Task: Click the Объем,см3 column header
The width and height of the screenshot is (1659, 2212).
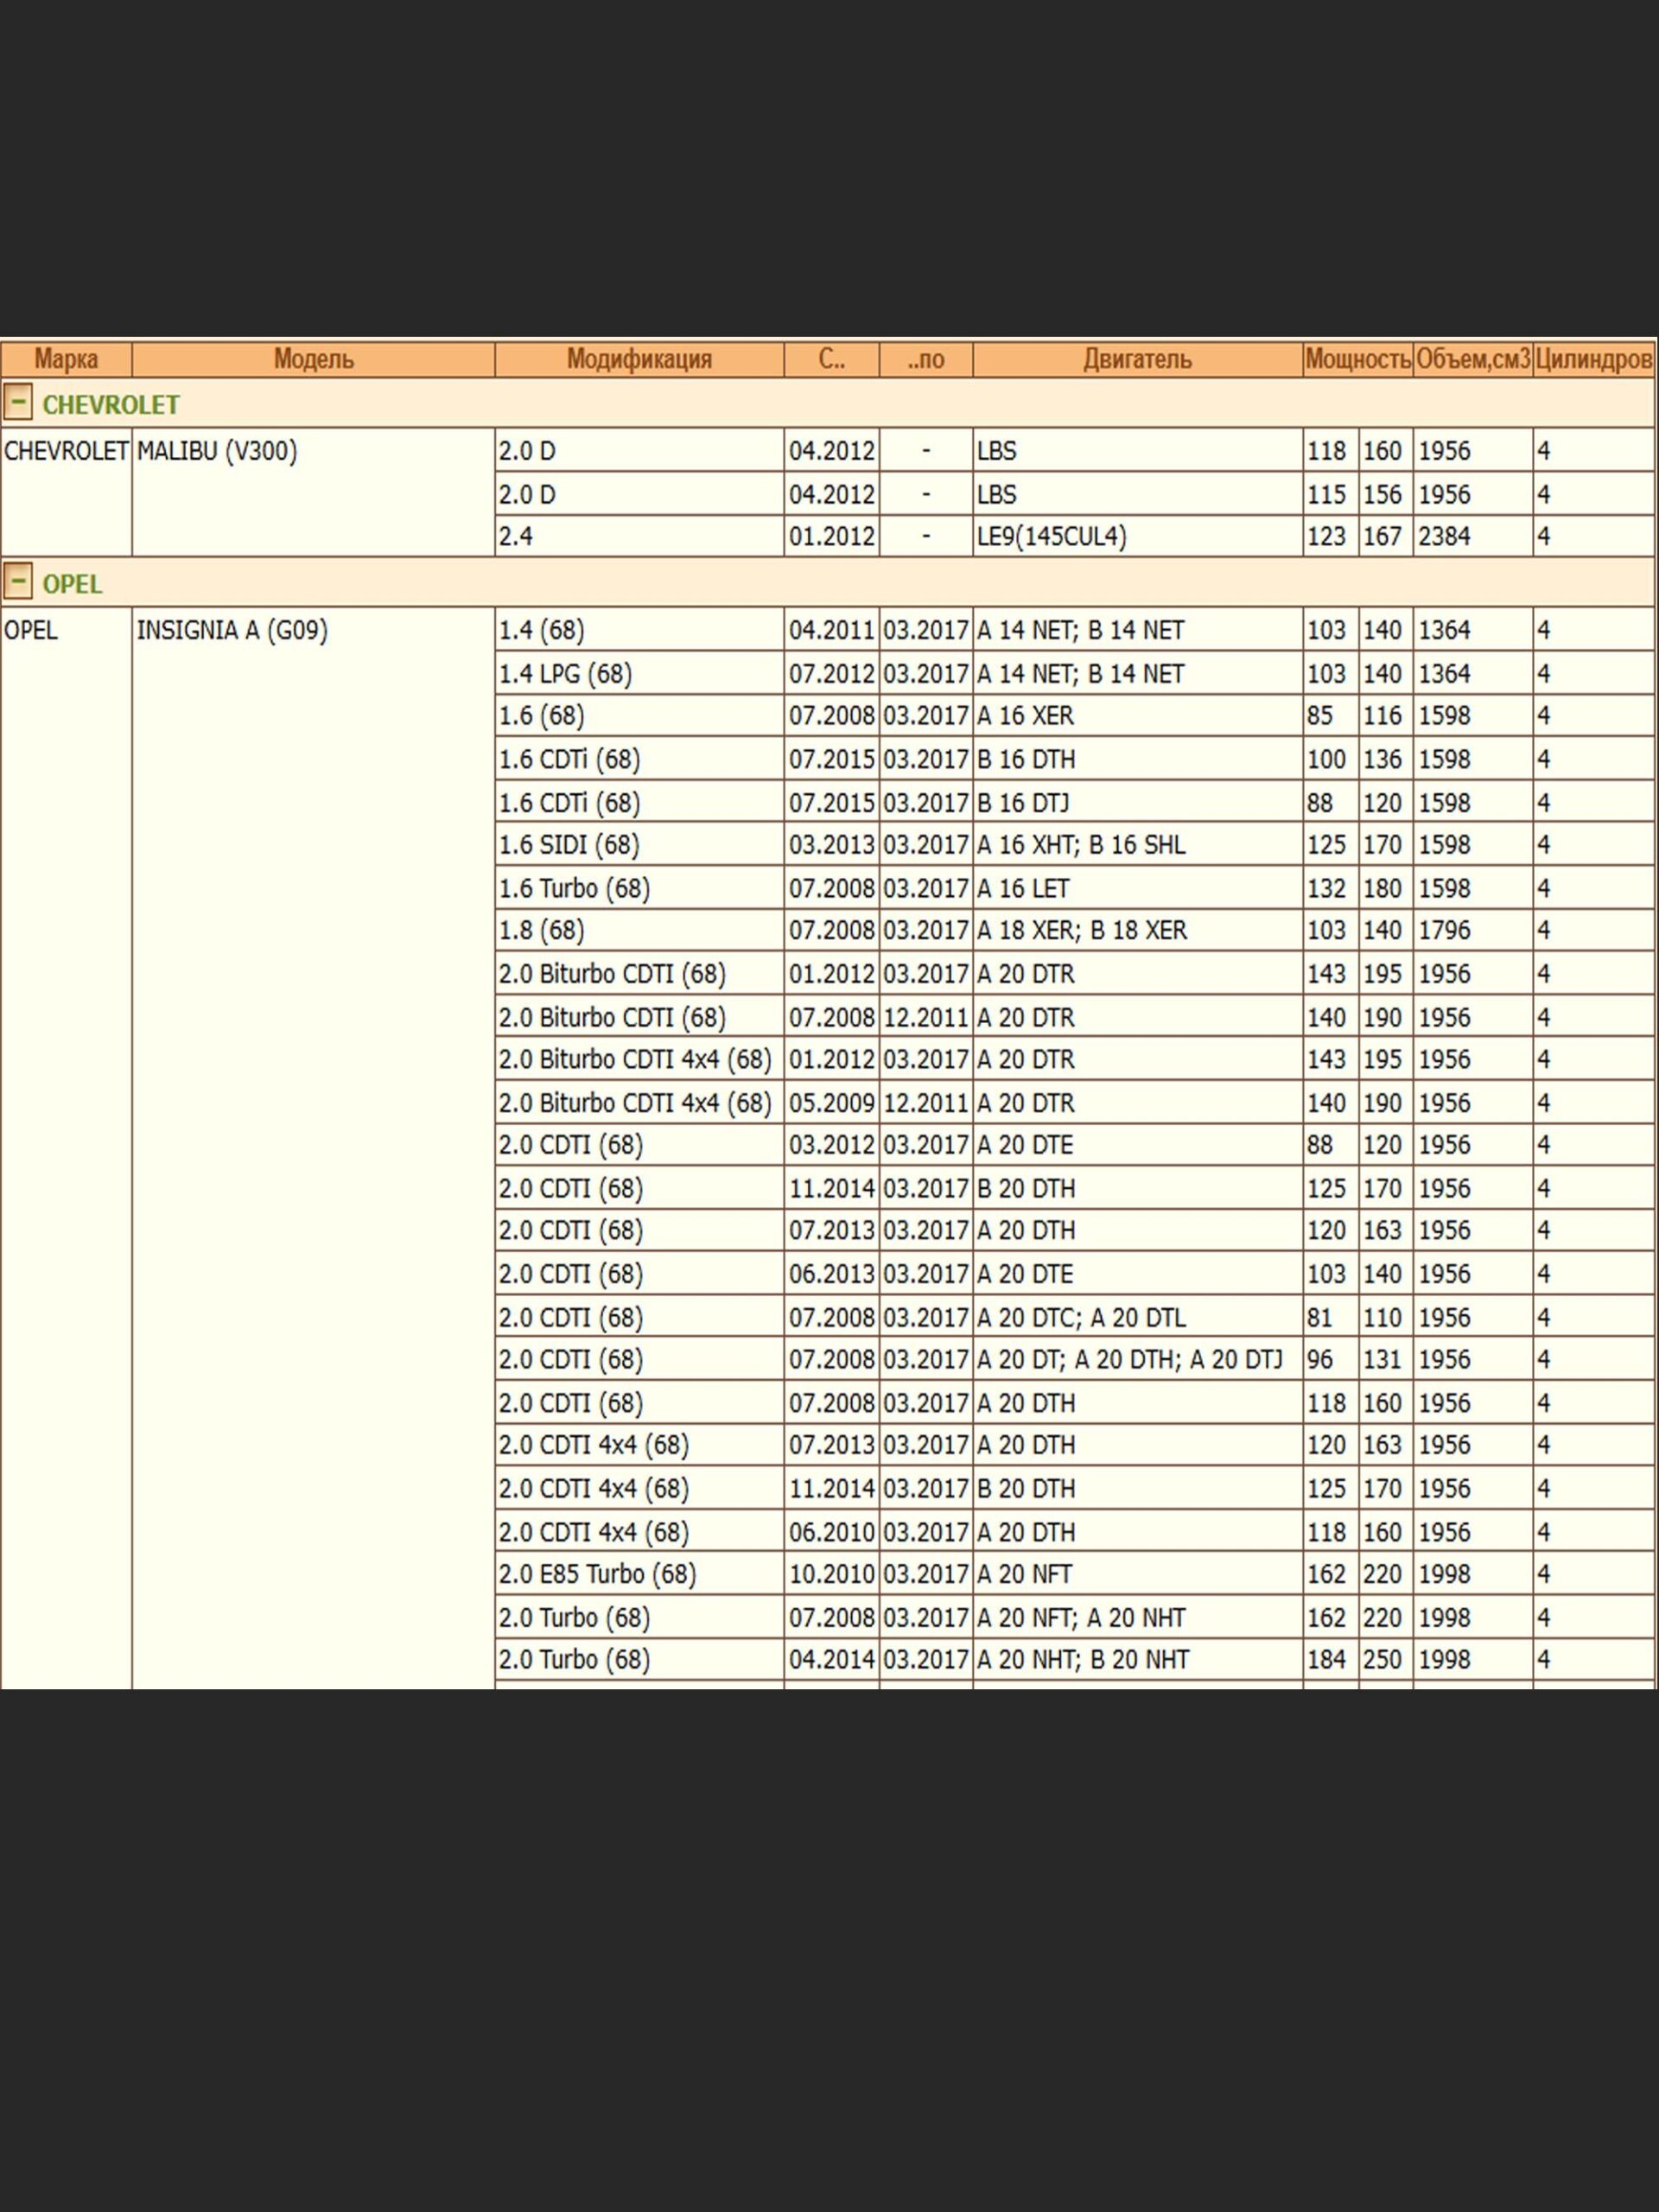Action: click(x=1472, y=360)
